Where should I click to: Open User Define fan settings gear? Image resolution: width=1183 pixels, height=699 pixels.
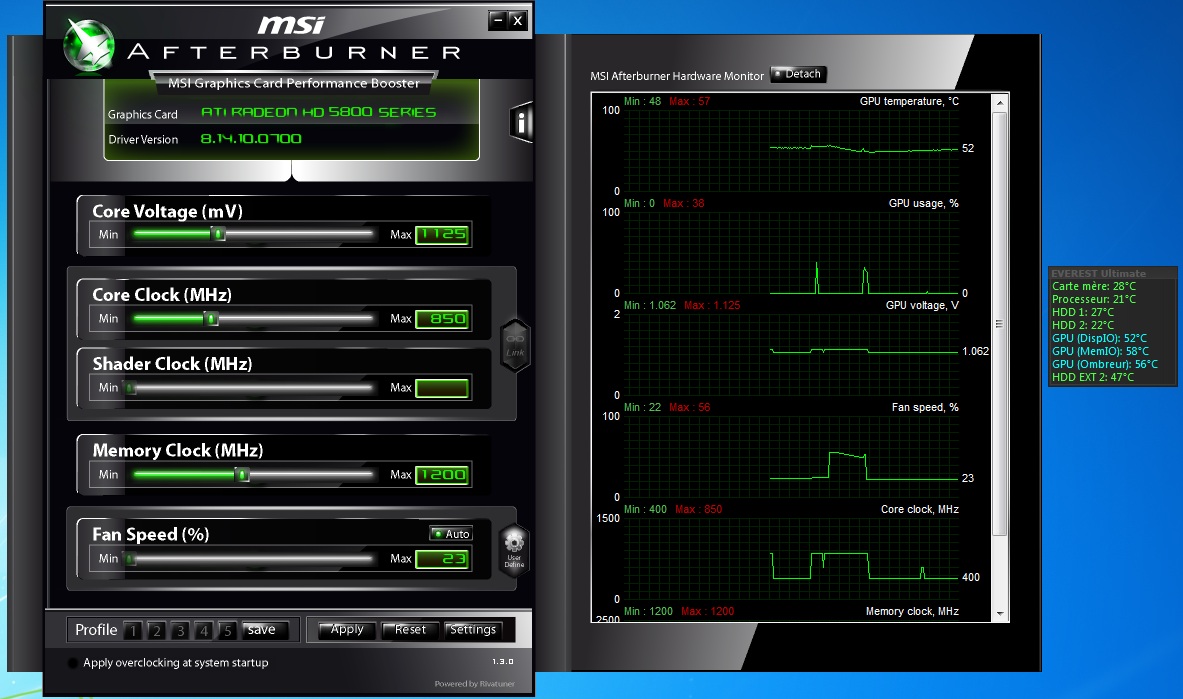tap(514, 548)
